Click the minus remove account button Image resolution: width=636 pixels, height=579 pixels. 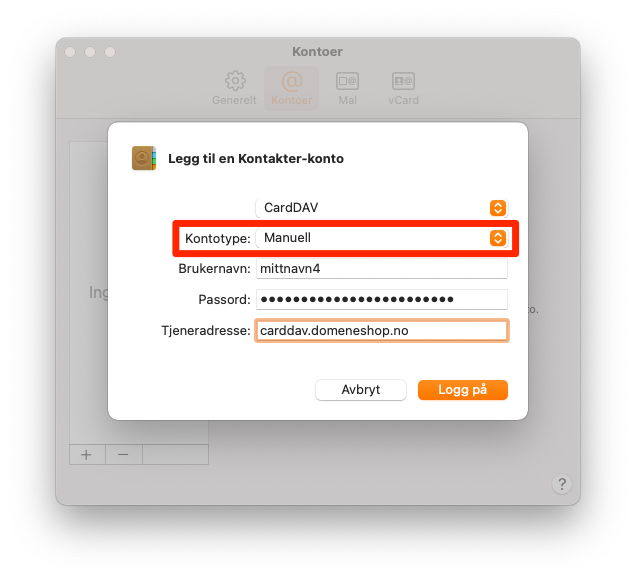123,454
